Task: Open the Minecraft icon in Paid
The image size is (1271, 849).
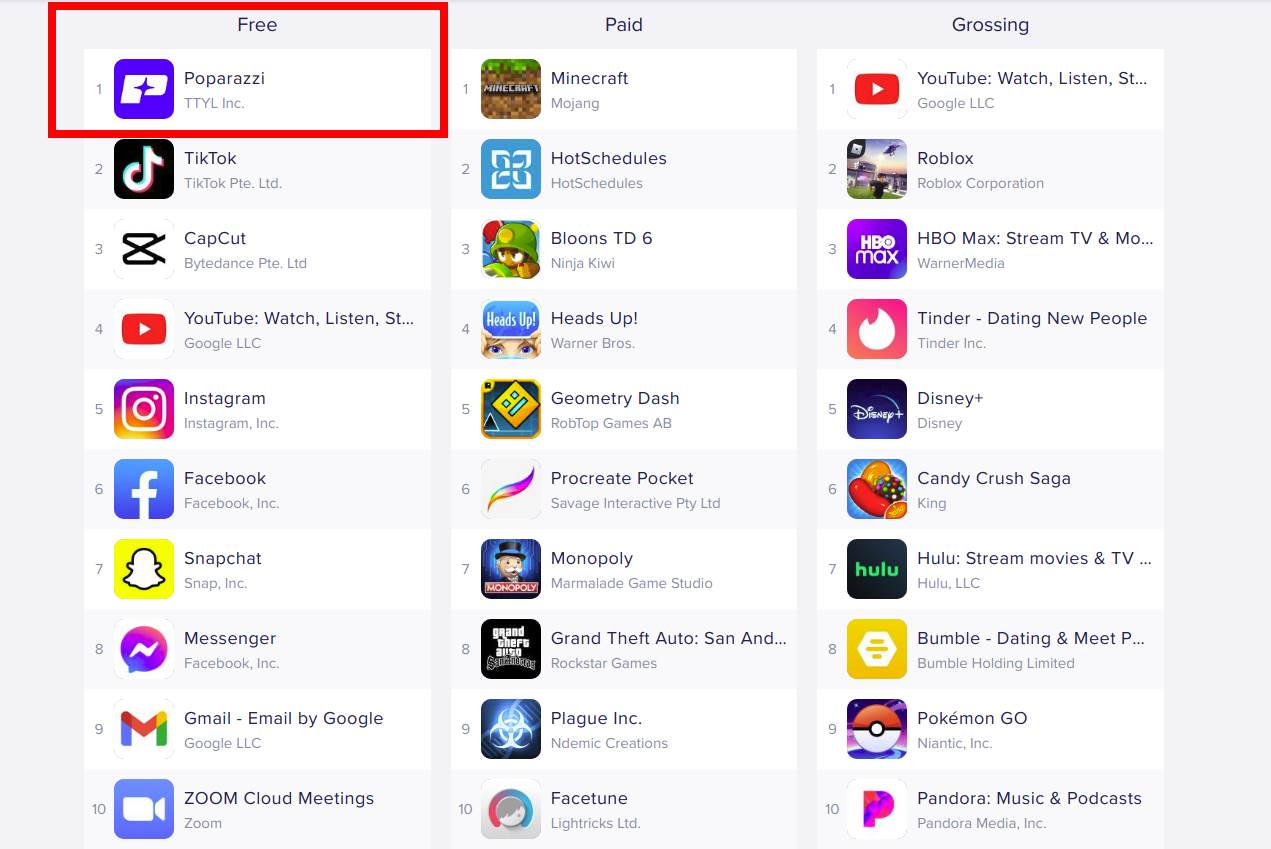Action: [x=511, y=89]
